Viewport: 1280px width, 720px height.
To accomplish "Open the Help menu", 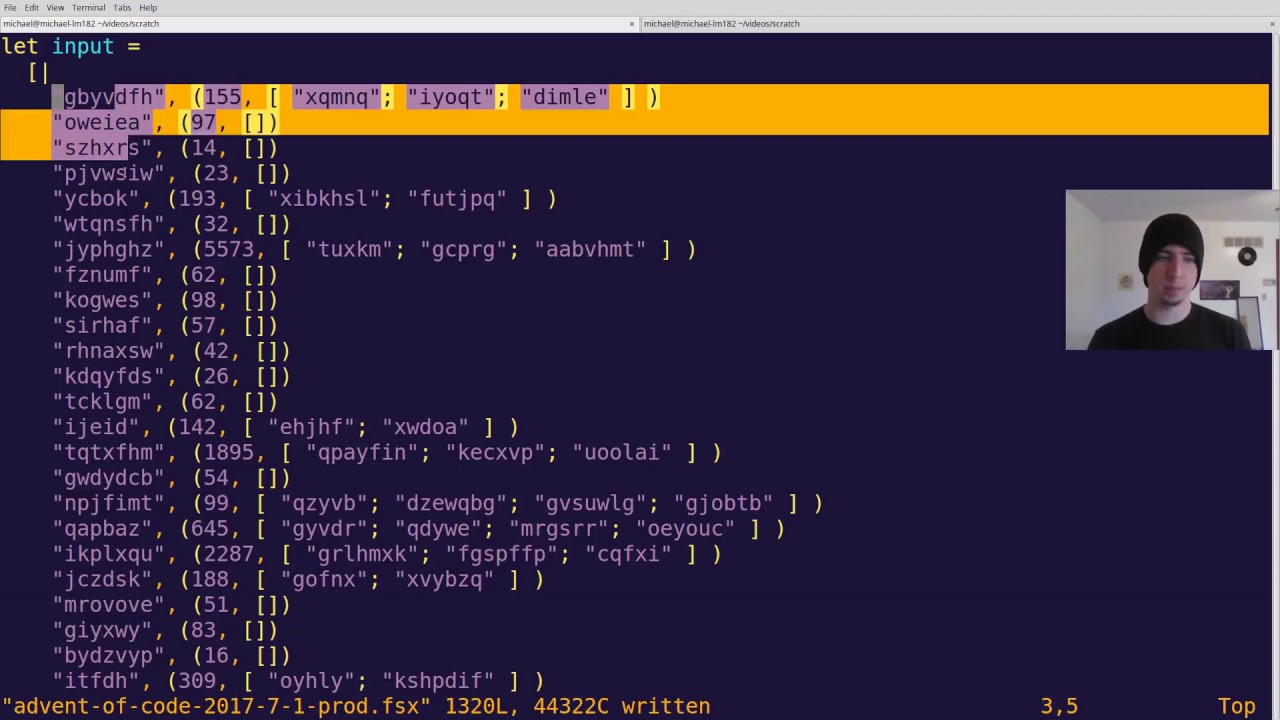I will (148, 7).
